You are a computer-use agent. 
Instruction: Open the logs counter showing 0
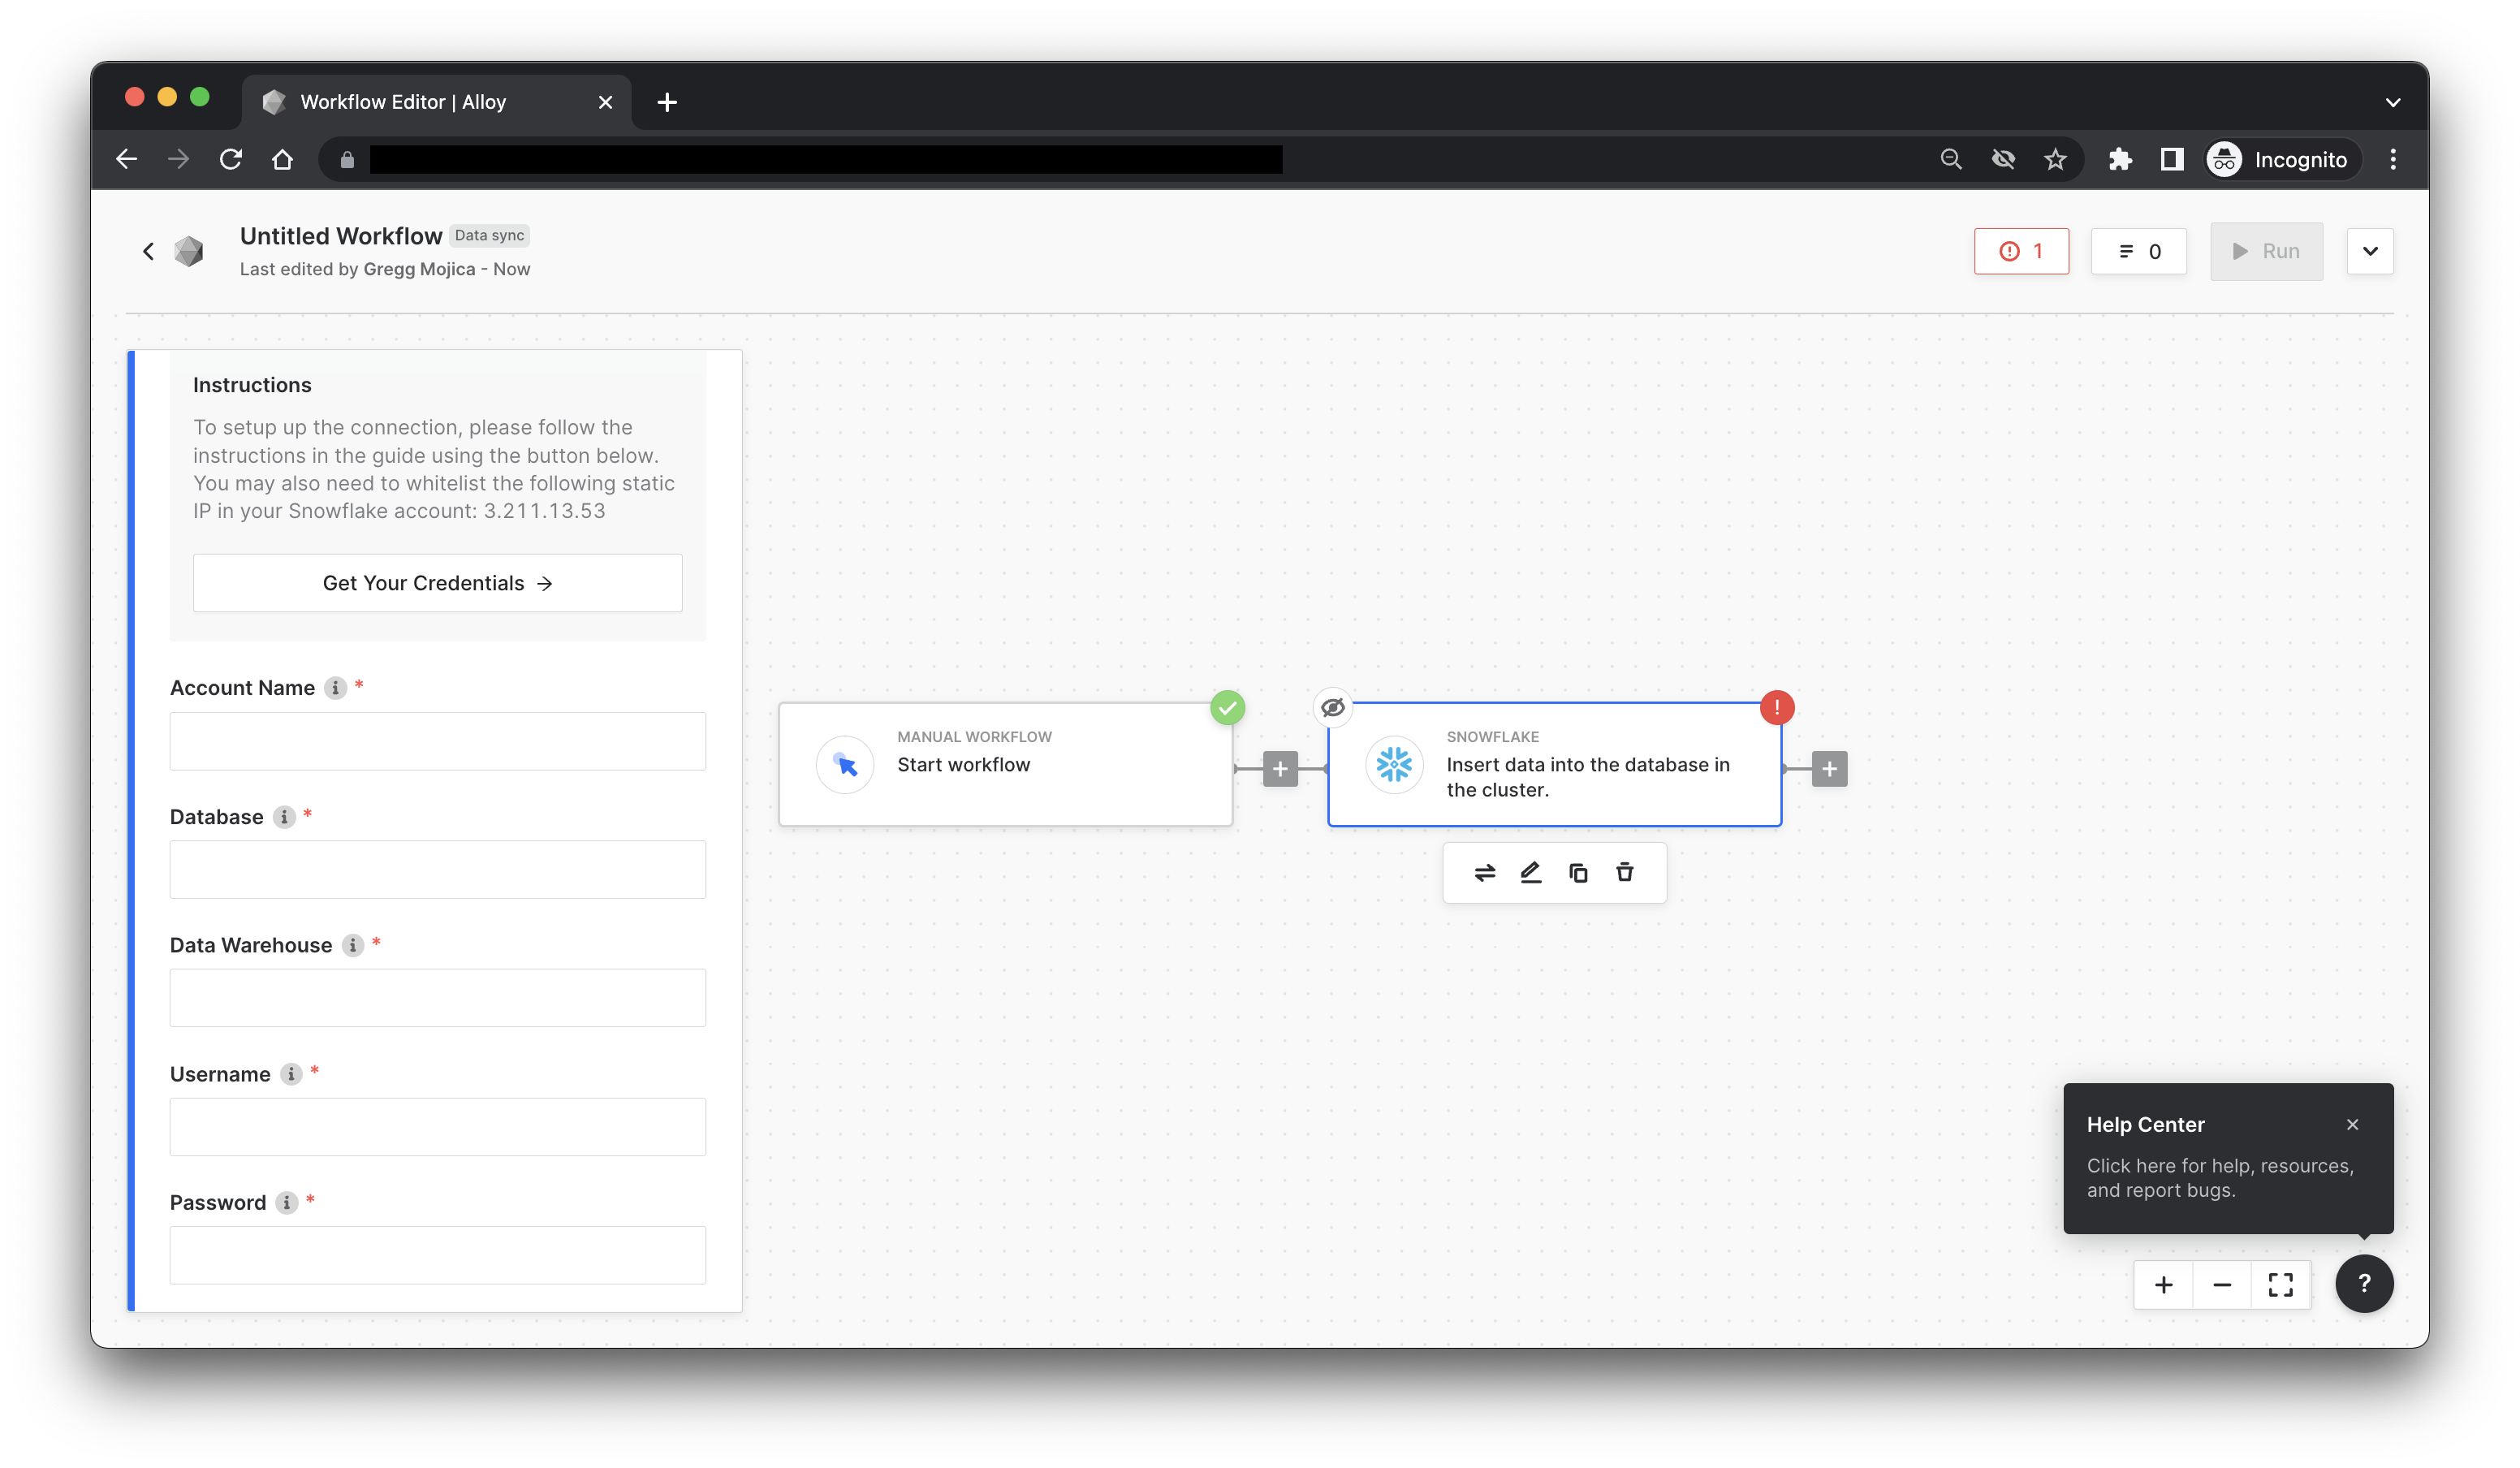coord(2138,251)
